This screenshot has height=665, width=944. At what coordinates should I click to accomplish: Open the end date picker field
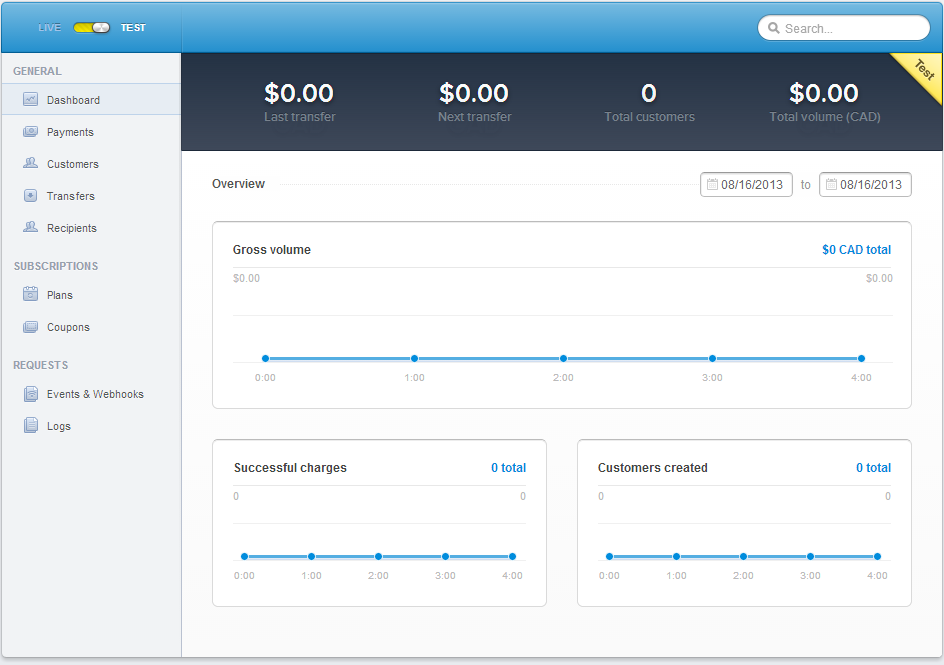point(865,185)
